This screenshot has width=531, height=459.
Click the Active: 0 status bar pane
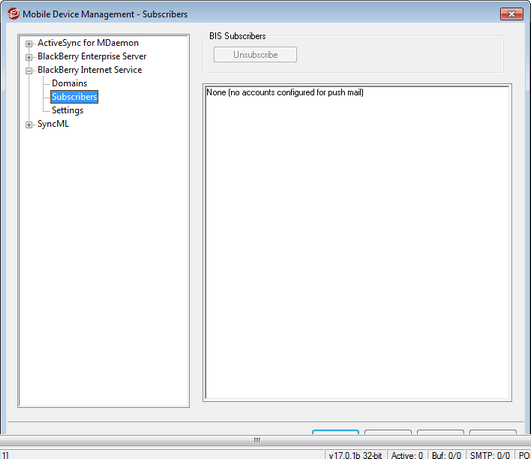(407, 455)
